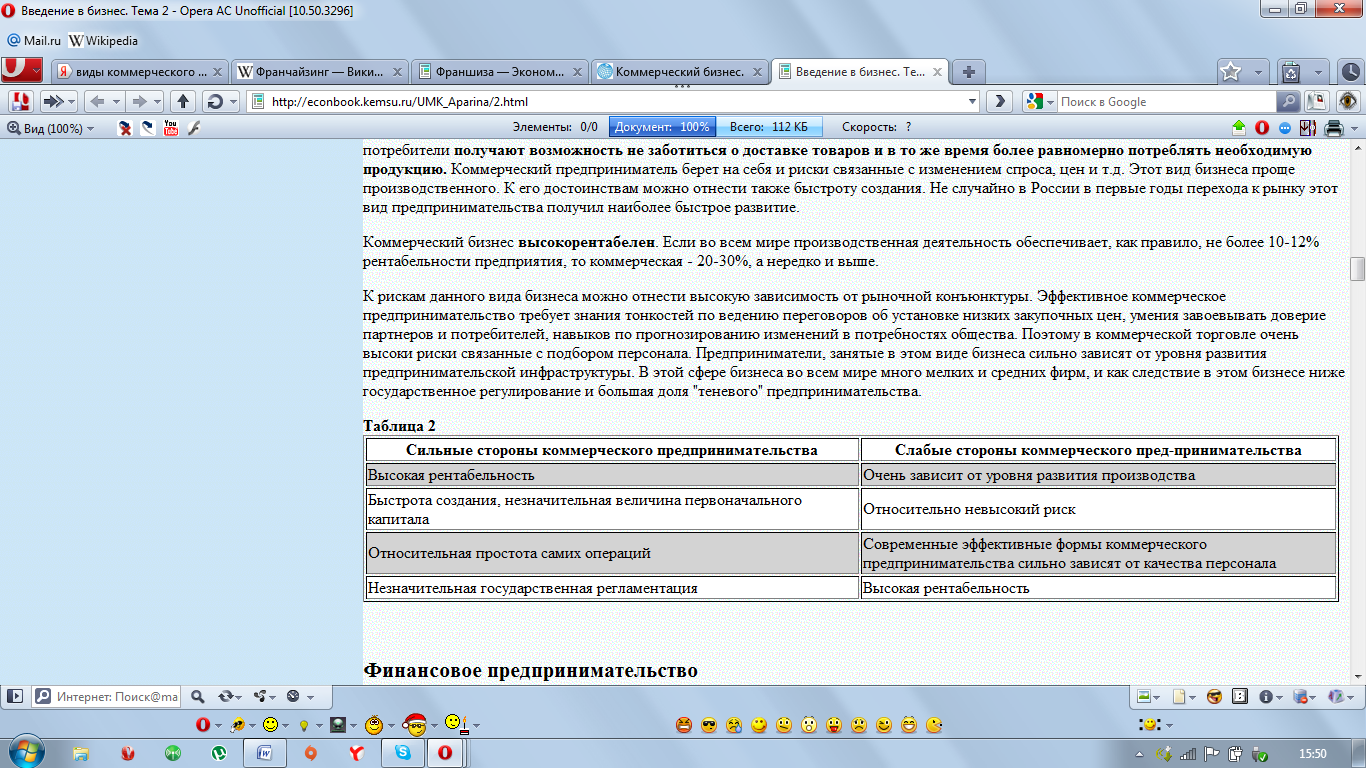Open the Wikipedia bookmark
The image size is (1366, 768).
point(103,41)
